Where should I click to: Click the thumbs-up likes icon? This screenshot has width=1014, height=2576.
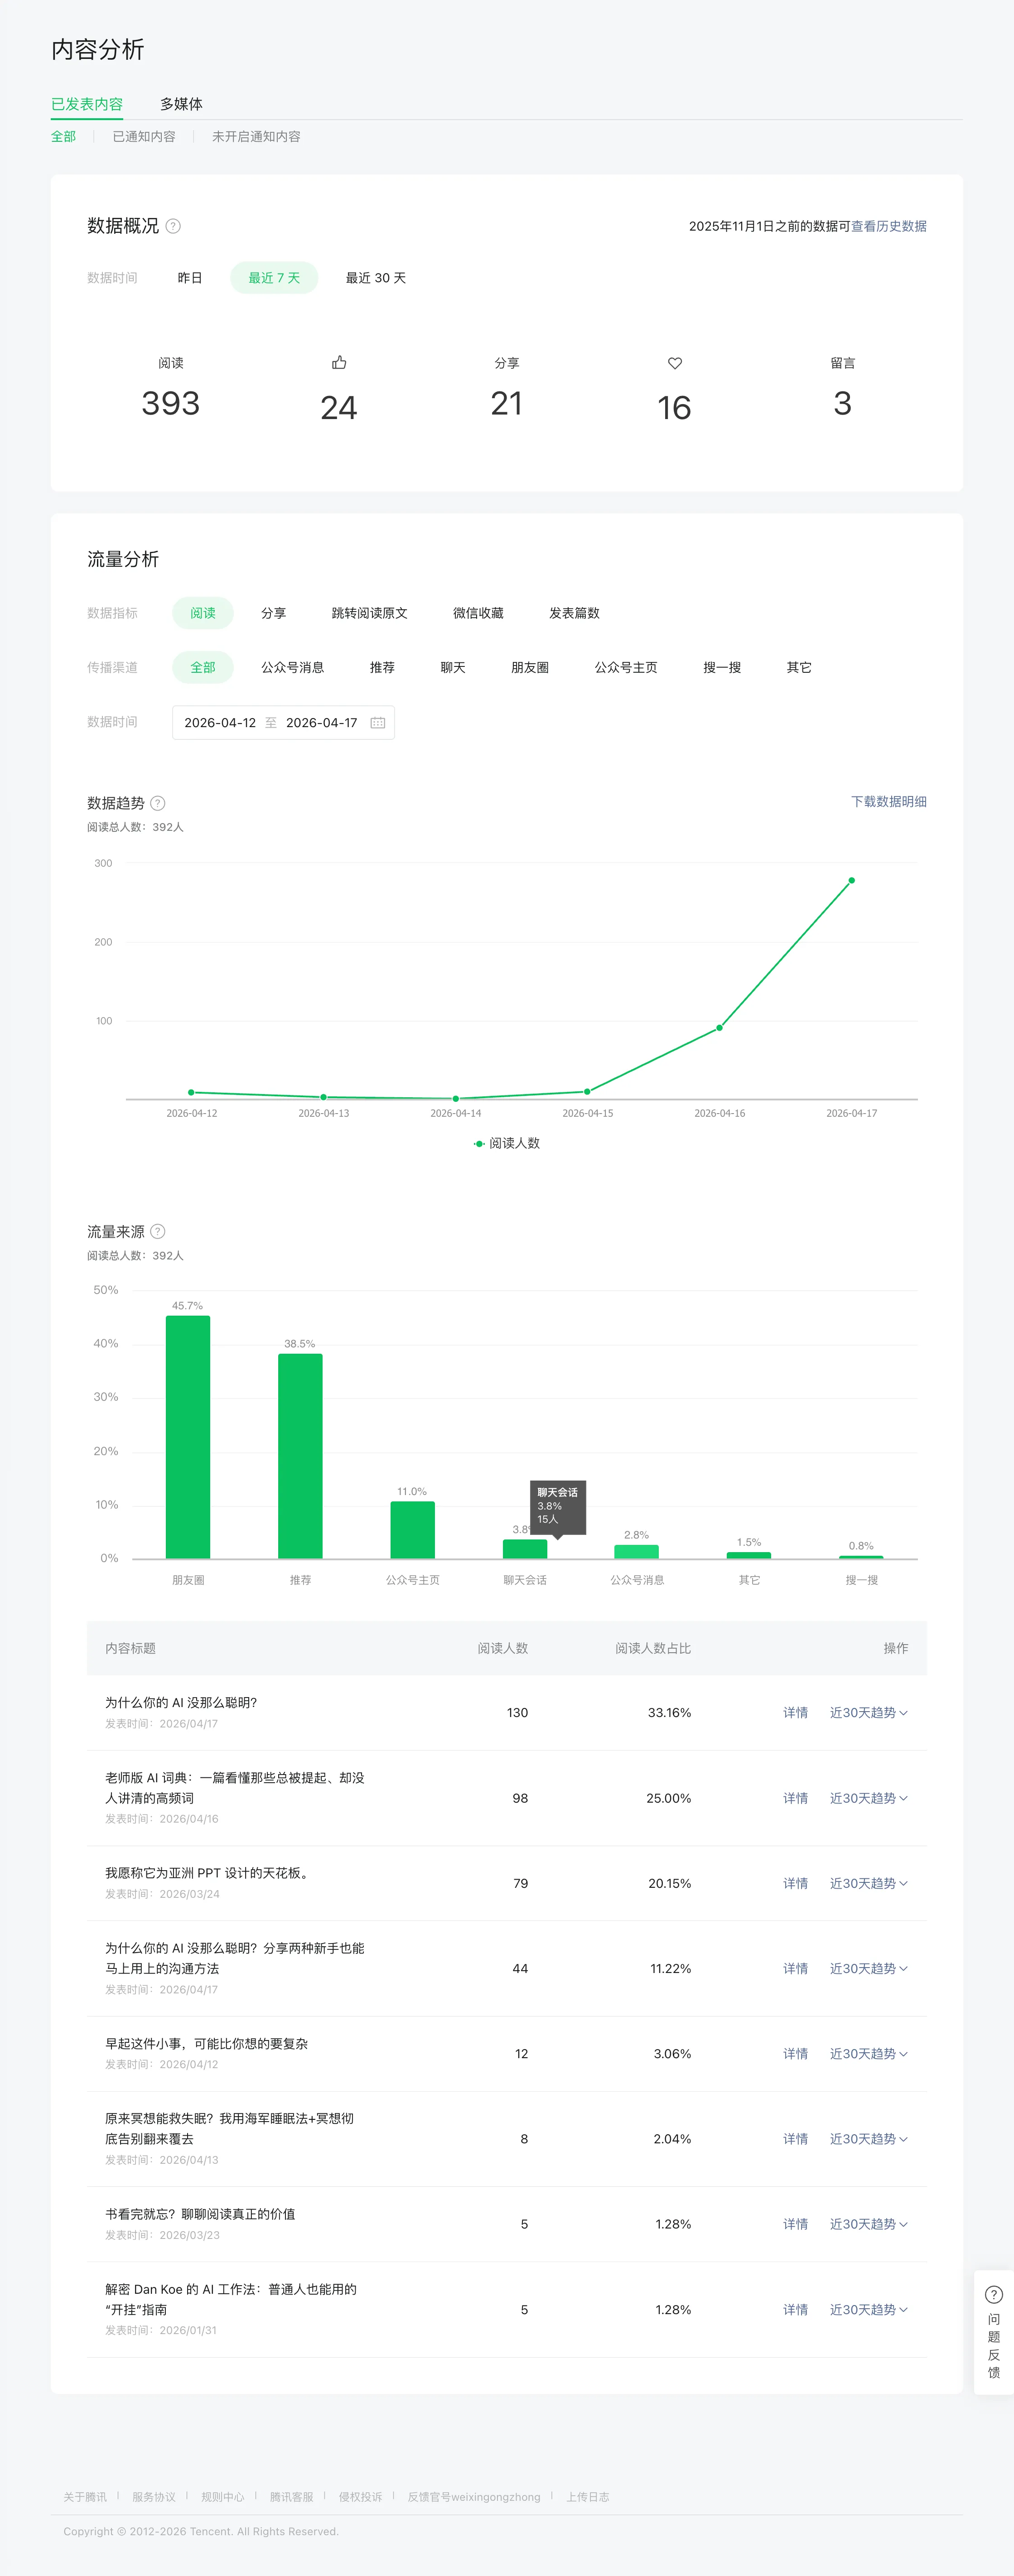339,362
